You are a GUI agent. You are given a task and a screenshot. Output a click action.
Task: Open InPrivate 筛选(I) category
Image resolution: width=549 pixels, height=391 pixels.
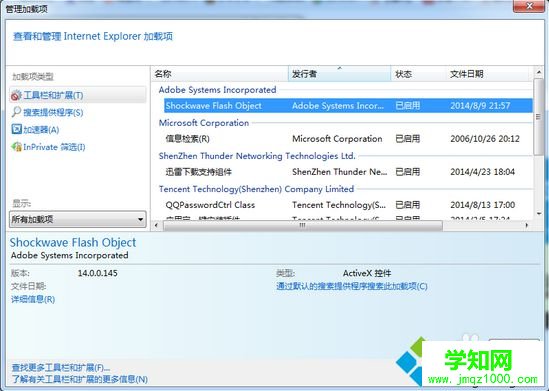point(54,147)
